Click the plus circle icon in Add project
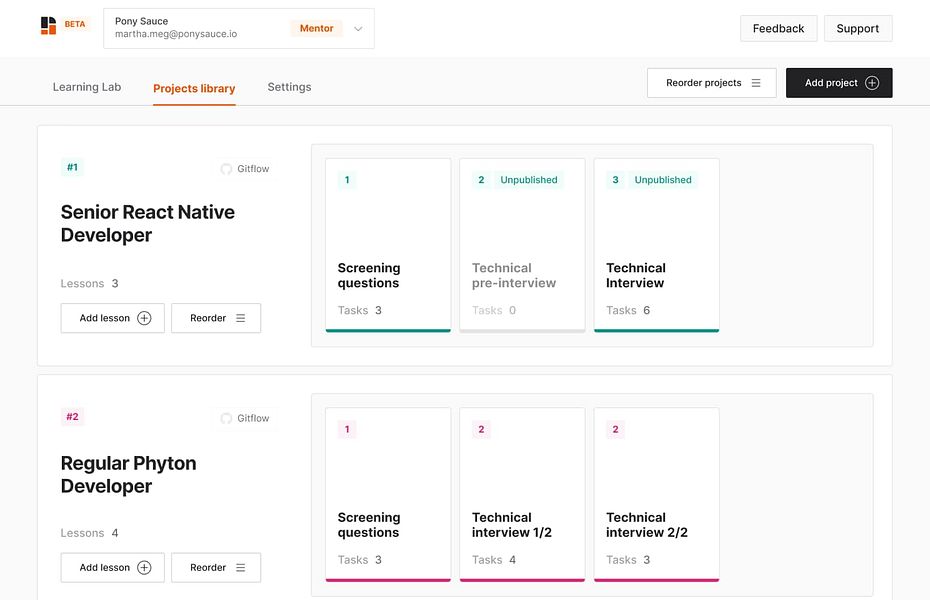The image size is (930, 600). click(x=872, y=83)
